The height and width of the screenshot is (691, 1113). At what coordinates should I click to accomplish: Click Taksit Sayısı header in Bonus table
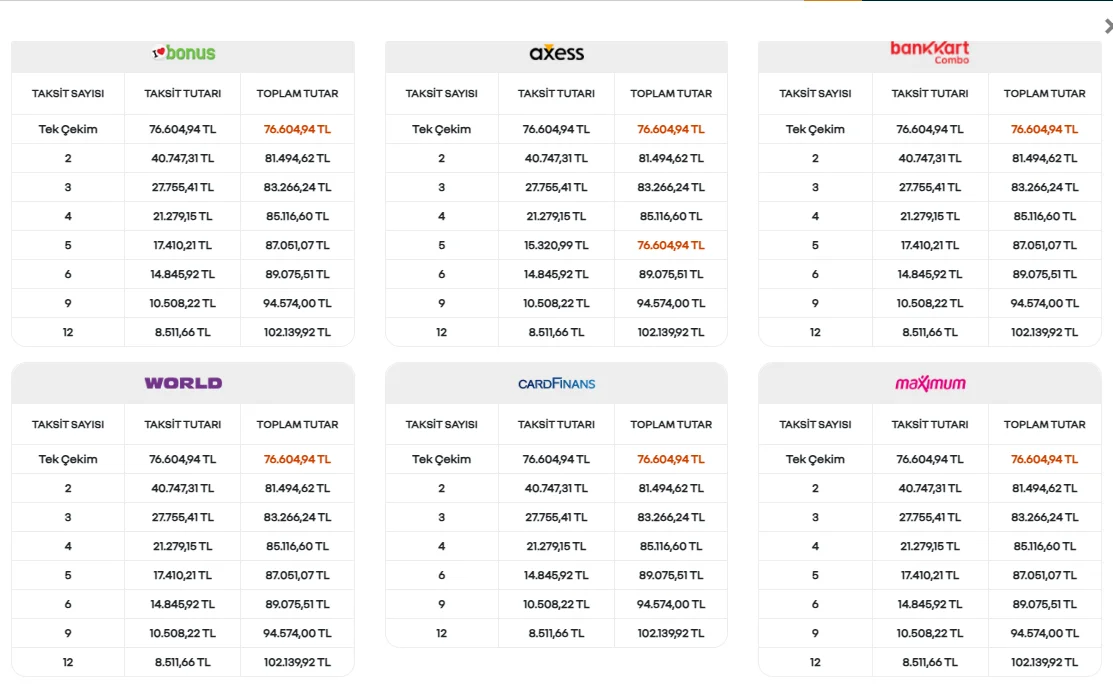click(68, 93)
